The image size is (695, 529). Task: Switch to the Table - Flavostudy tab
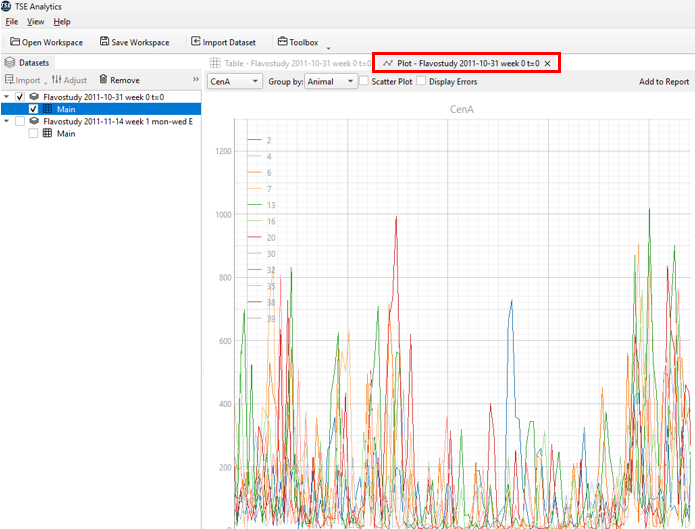pos(289,63)
